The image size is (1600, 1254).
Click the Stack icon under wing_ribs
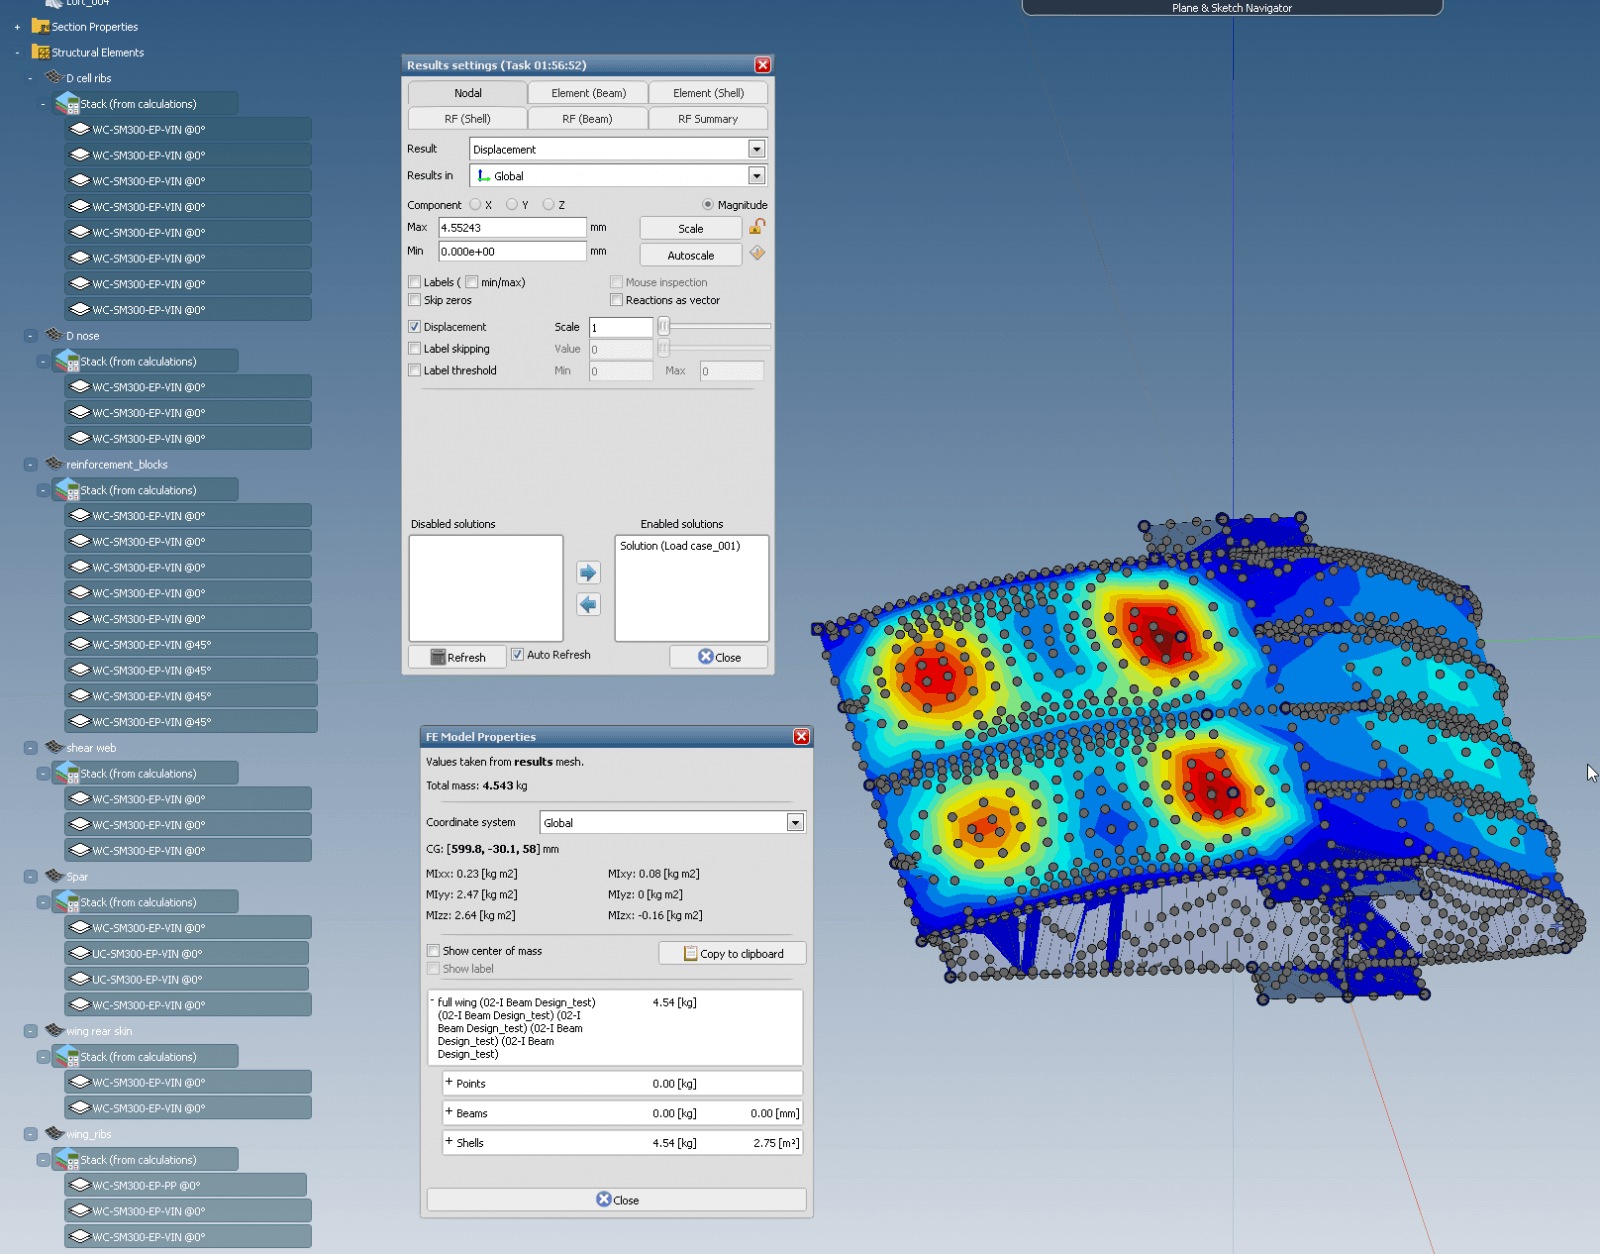coord(67,1159)
